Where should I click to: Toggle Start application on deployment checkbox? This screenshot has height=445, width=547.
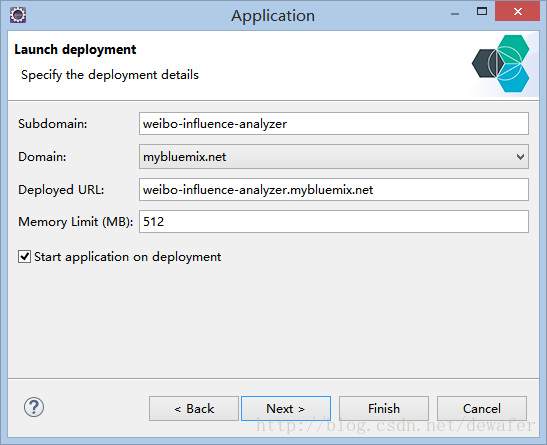[x=24, y=257]
